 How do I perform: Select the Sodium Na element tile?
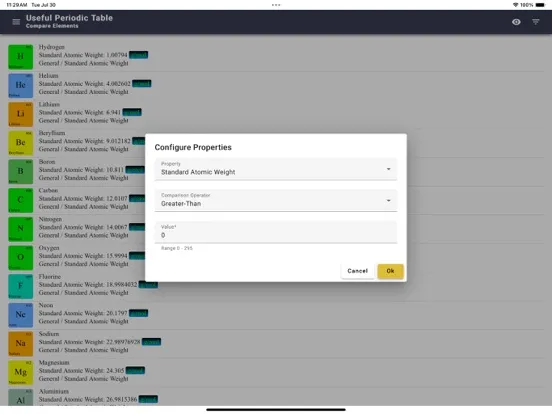tap(20, 344)
